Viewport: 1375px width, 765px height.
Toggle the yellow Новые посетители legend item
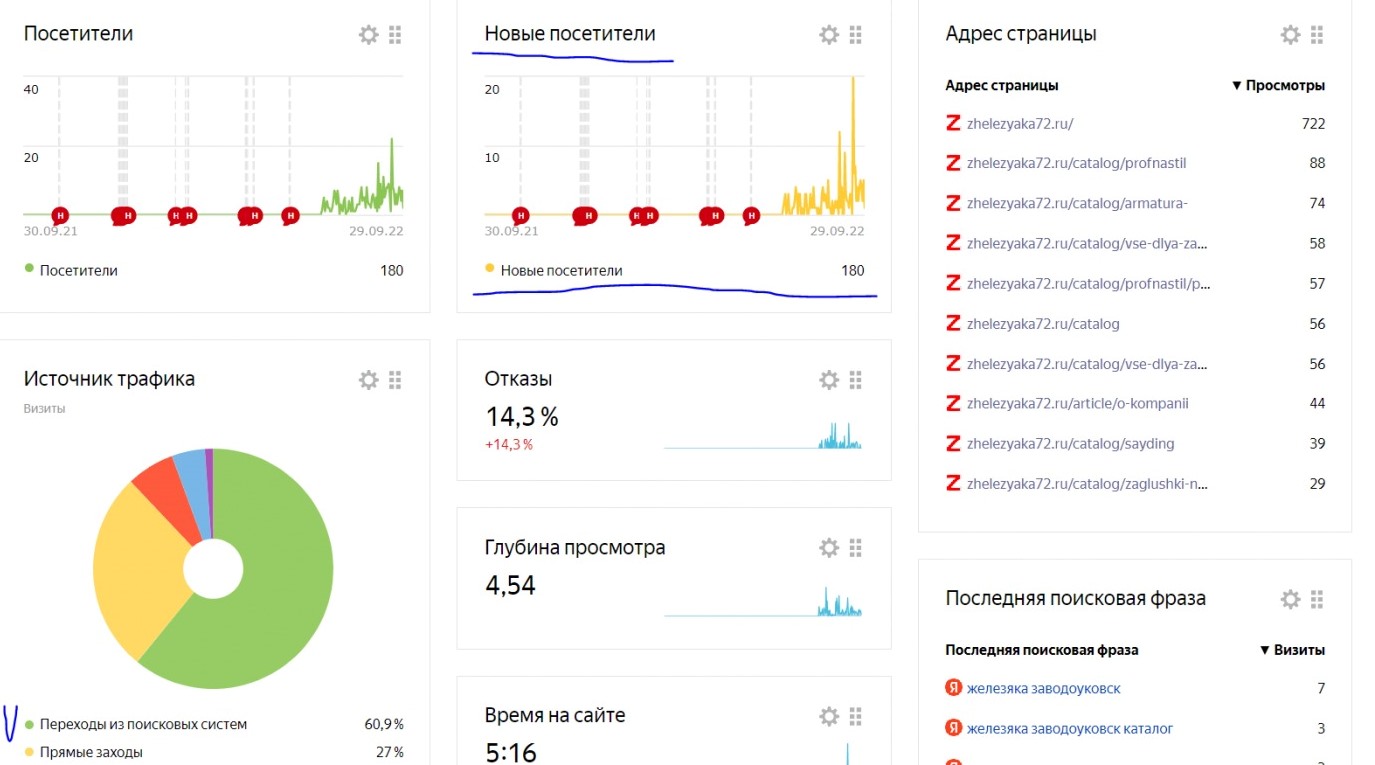[x=560, y=270]
